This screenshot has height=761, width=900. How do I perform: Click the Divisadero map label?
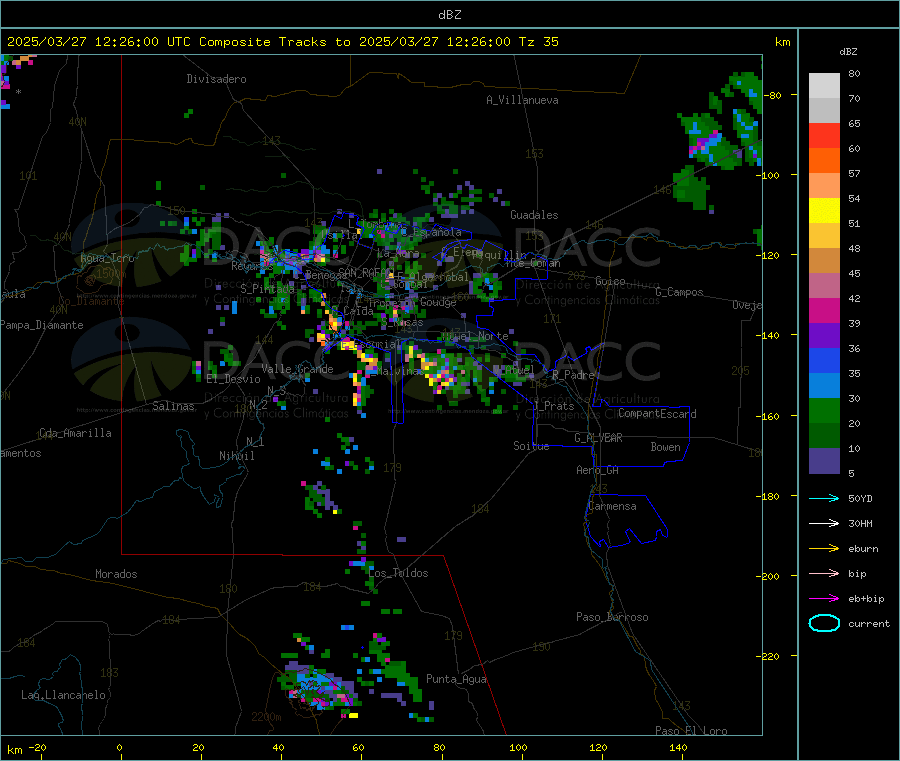[216, 79]
